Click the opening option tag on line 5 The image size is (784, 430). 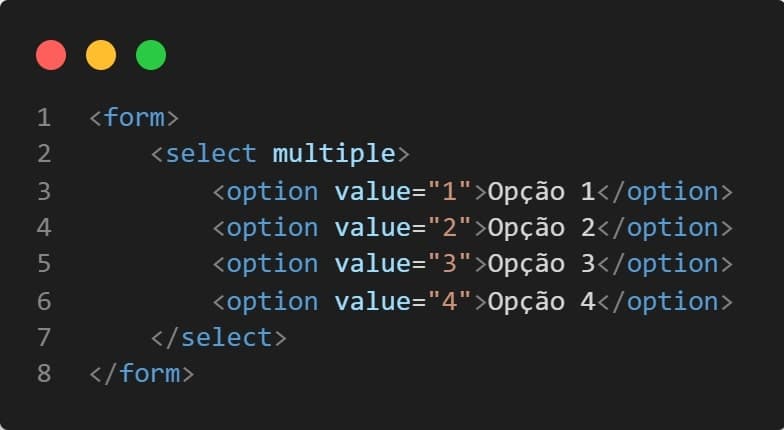coord(266,264)
